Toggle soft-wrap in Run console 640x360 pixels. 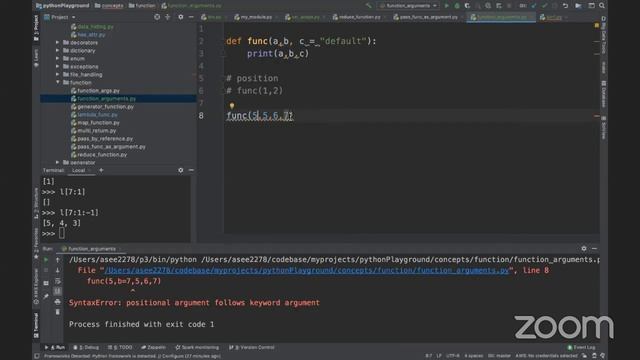click(58, 281)
